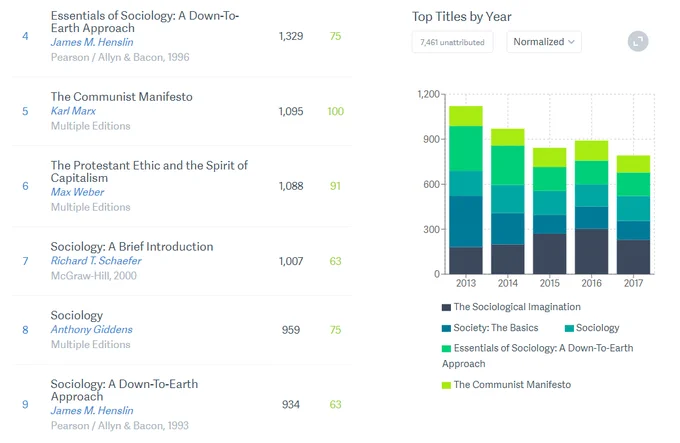The image size is (680, 443).
Task: Click rank number 4
Action: (x=25, y=36)
